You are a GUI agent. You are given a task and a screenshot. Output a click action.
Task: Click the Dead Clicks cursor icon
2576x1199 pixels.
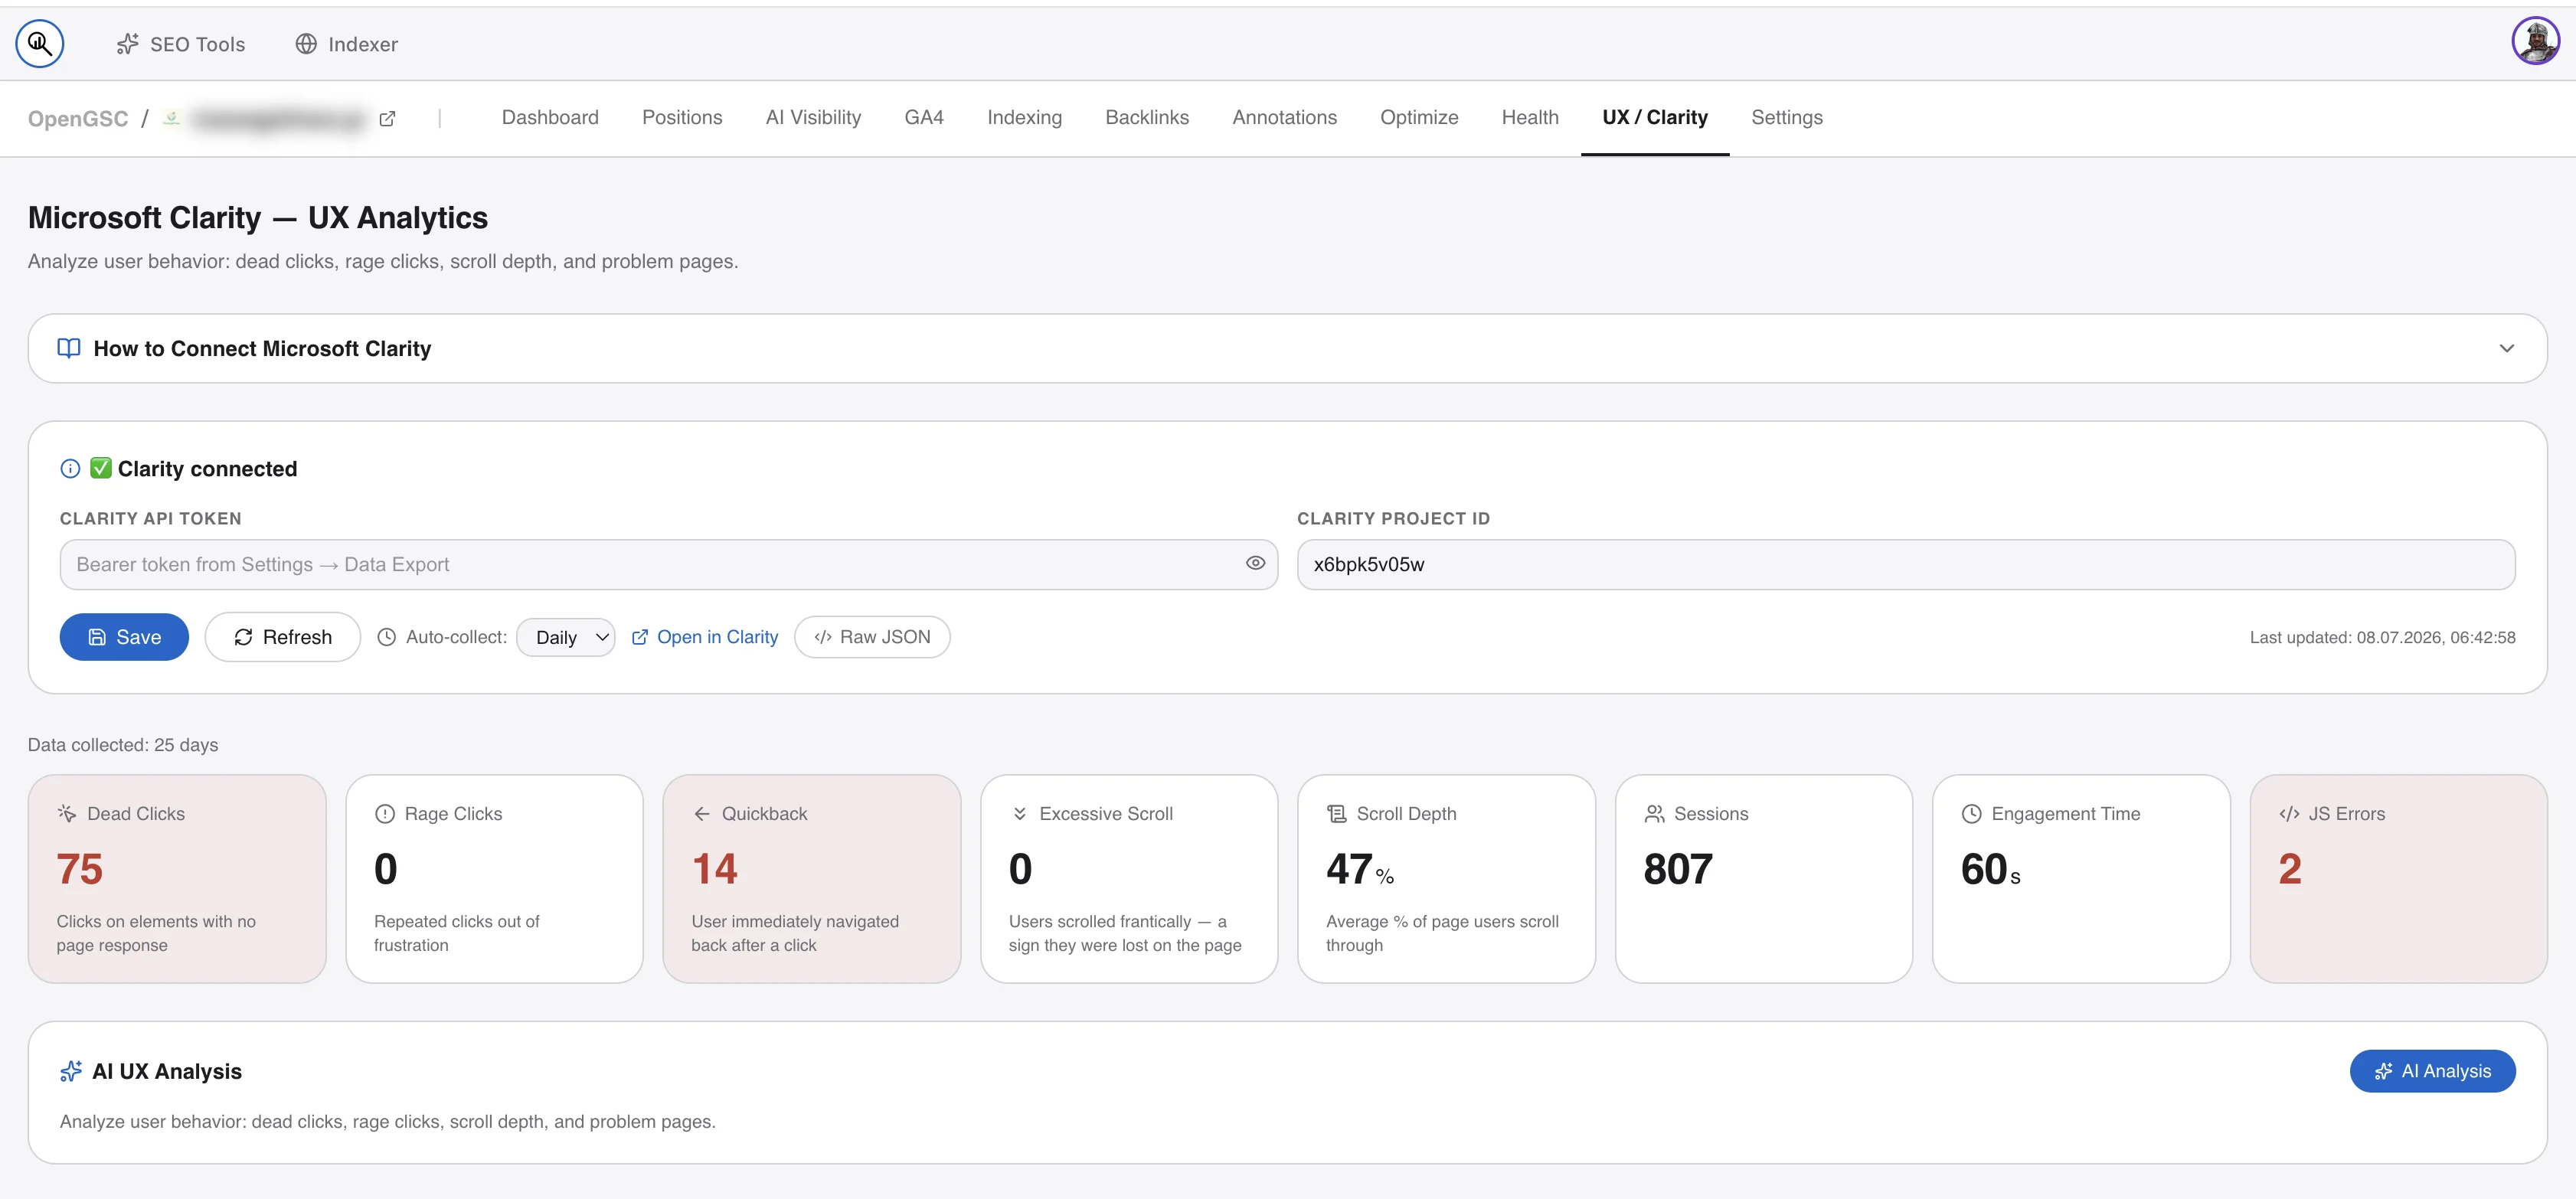pos(67,813)
